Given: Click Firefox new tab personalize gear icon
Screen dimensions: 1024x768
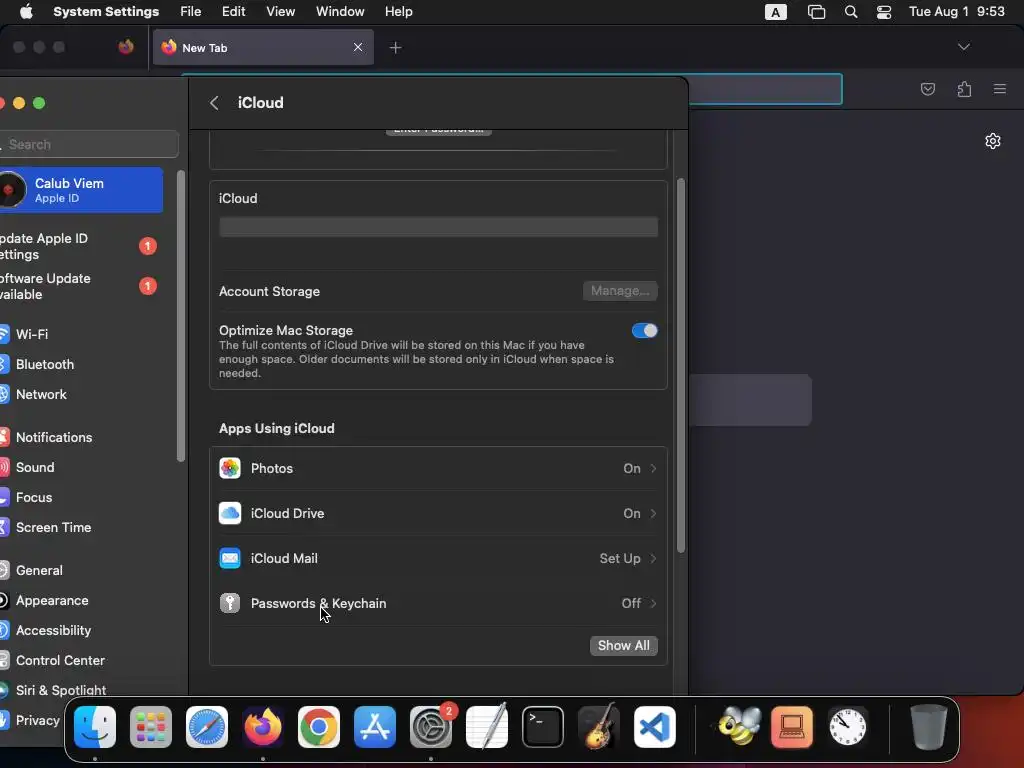Looking at the screenshot, I should (x=993, y=141).
